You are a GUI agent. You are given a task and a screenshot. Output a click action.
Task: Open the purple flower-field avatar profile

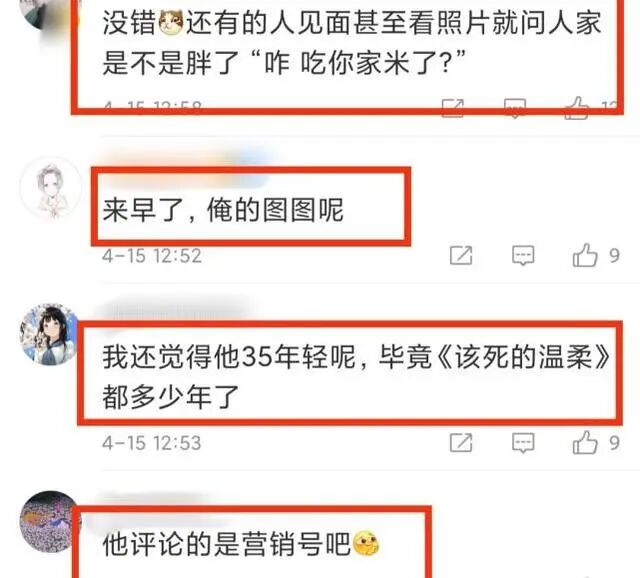click(50, 522)
